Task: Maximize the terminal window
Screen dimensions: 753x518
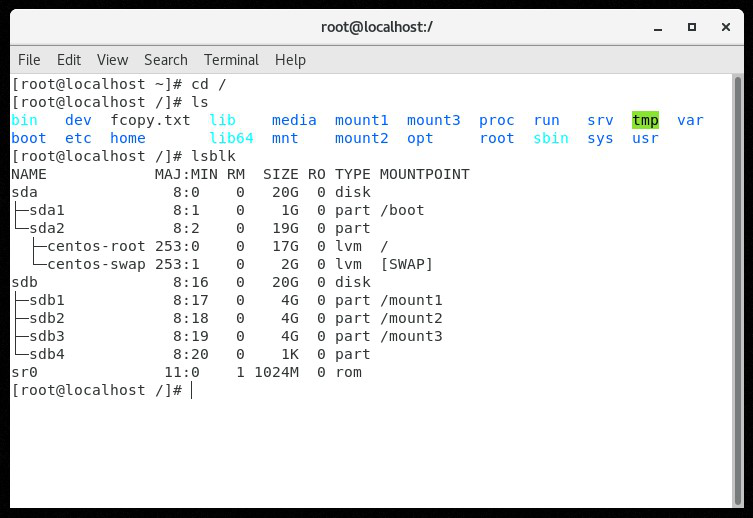Action: pos(693,26)
